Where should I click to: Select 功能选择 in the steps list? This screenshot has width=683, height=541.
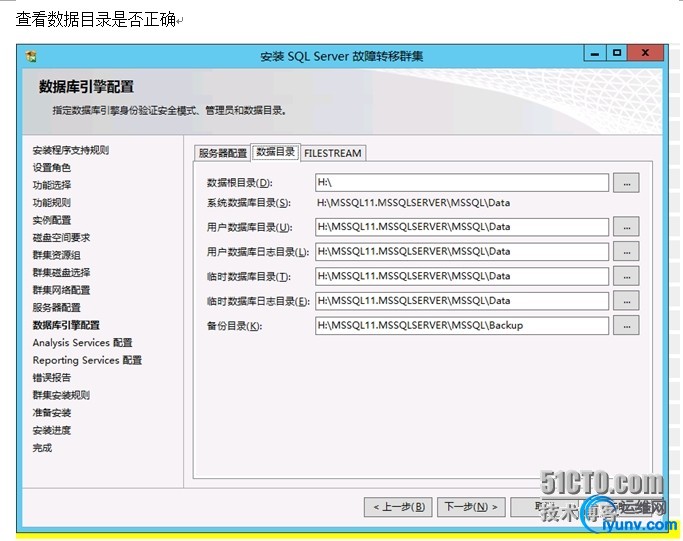(51, 185)
